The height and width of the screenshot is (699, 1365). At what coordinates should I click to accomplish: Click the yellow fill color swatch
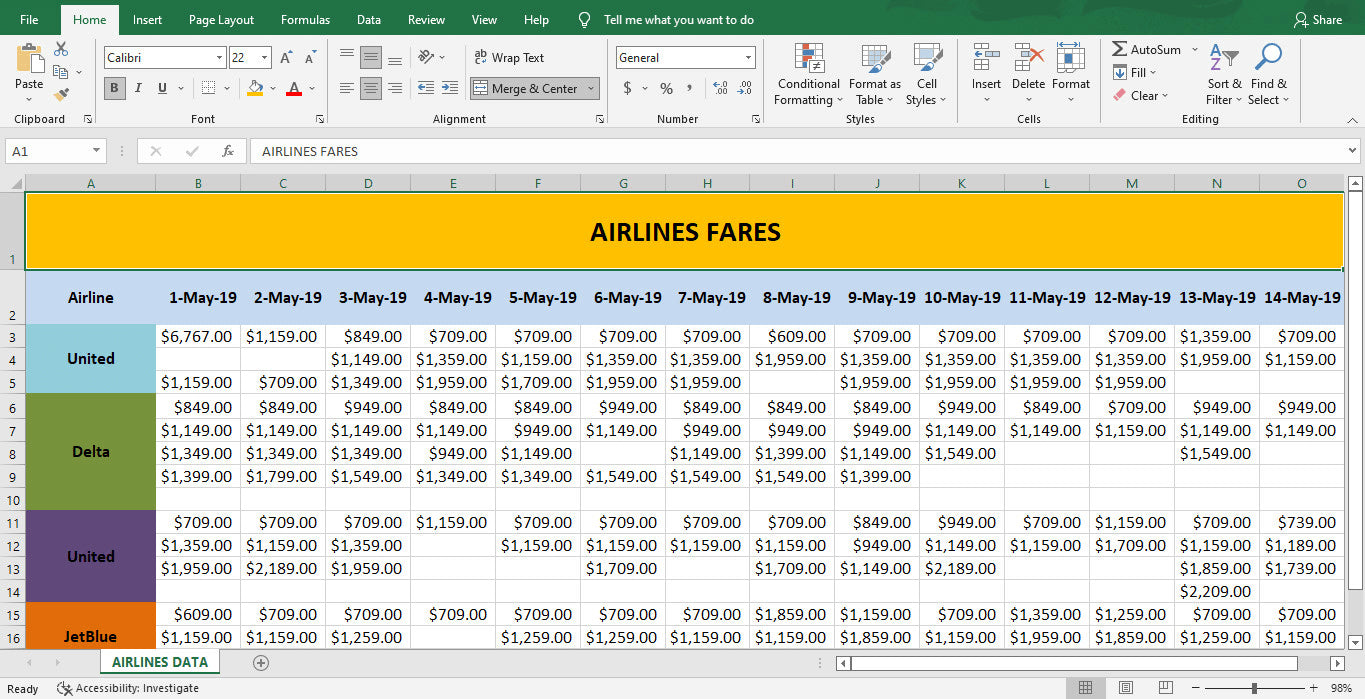255,88
